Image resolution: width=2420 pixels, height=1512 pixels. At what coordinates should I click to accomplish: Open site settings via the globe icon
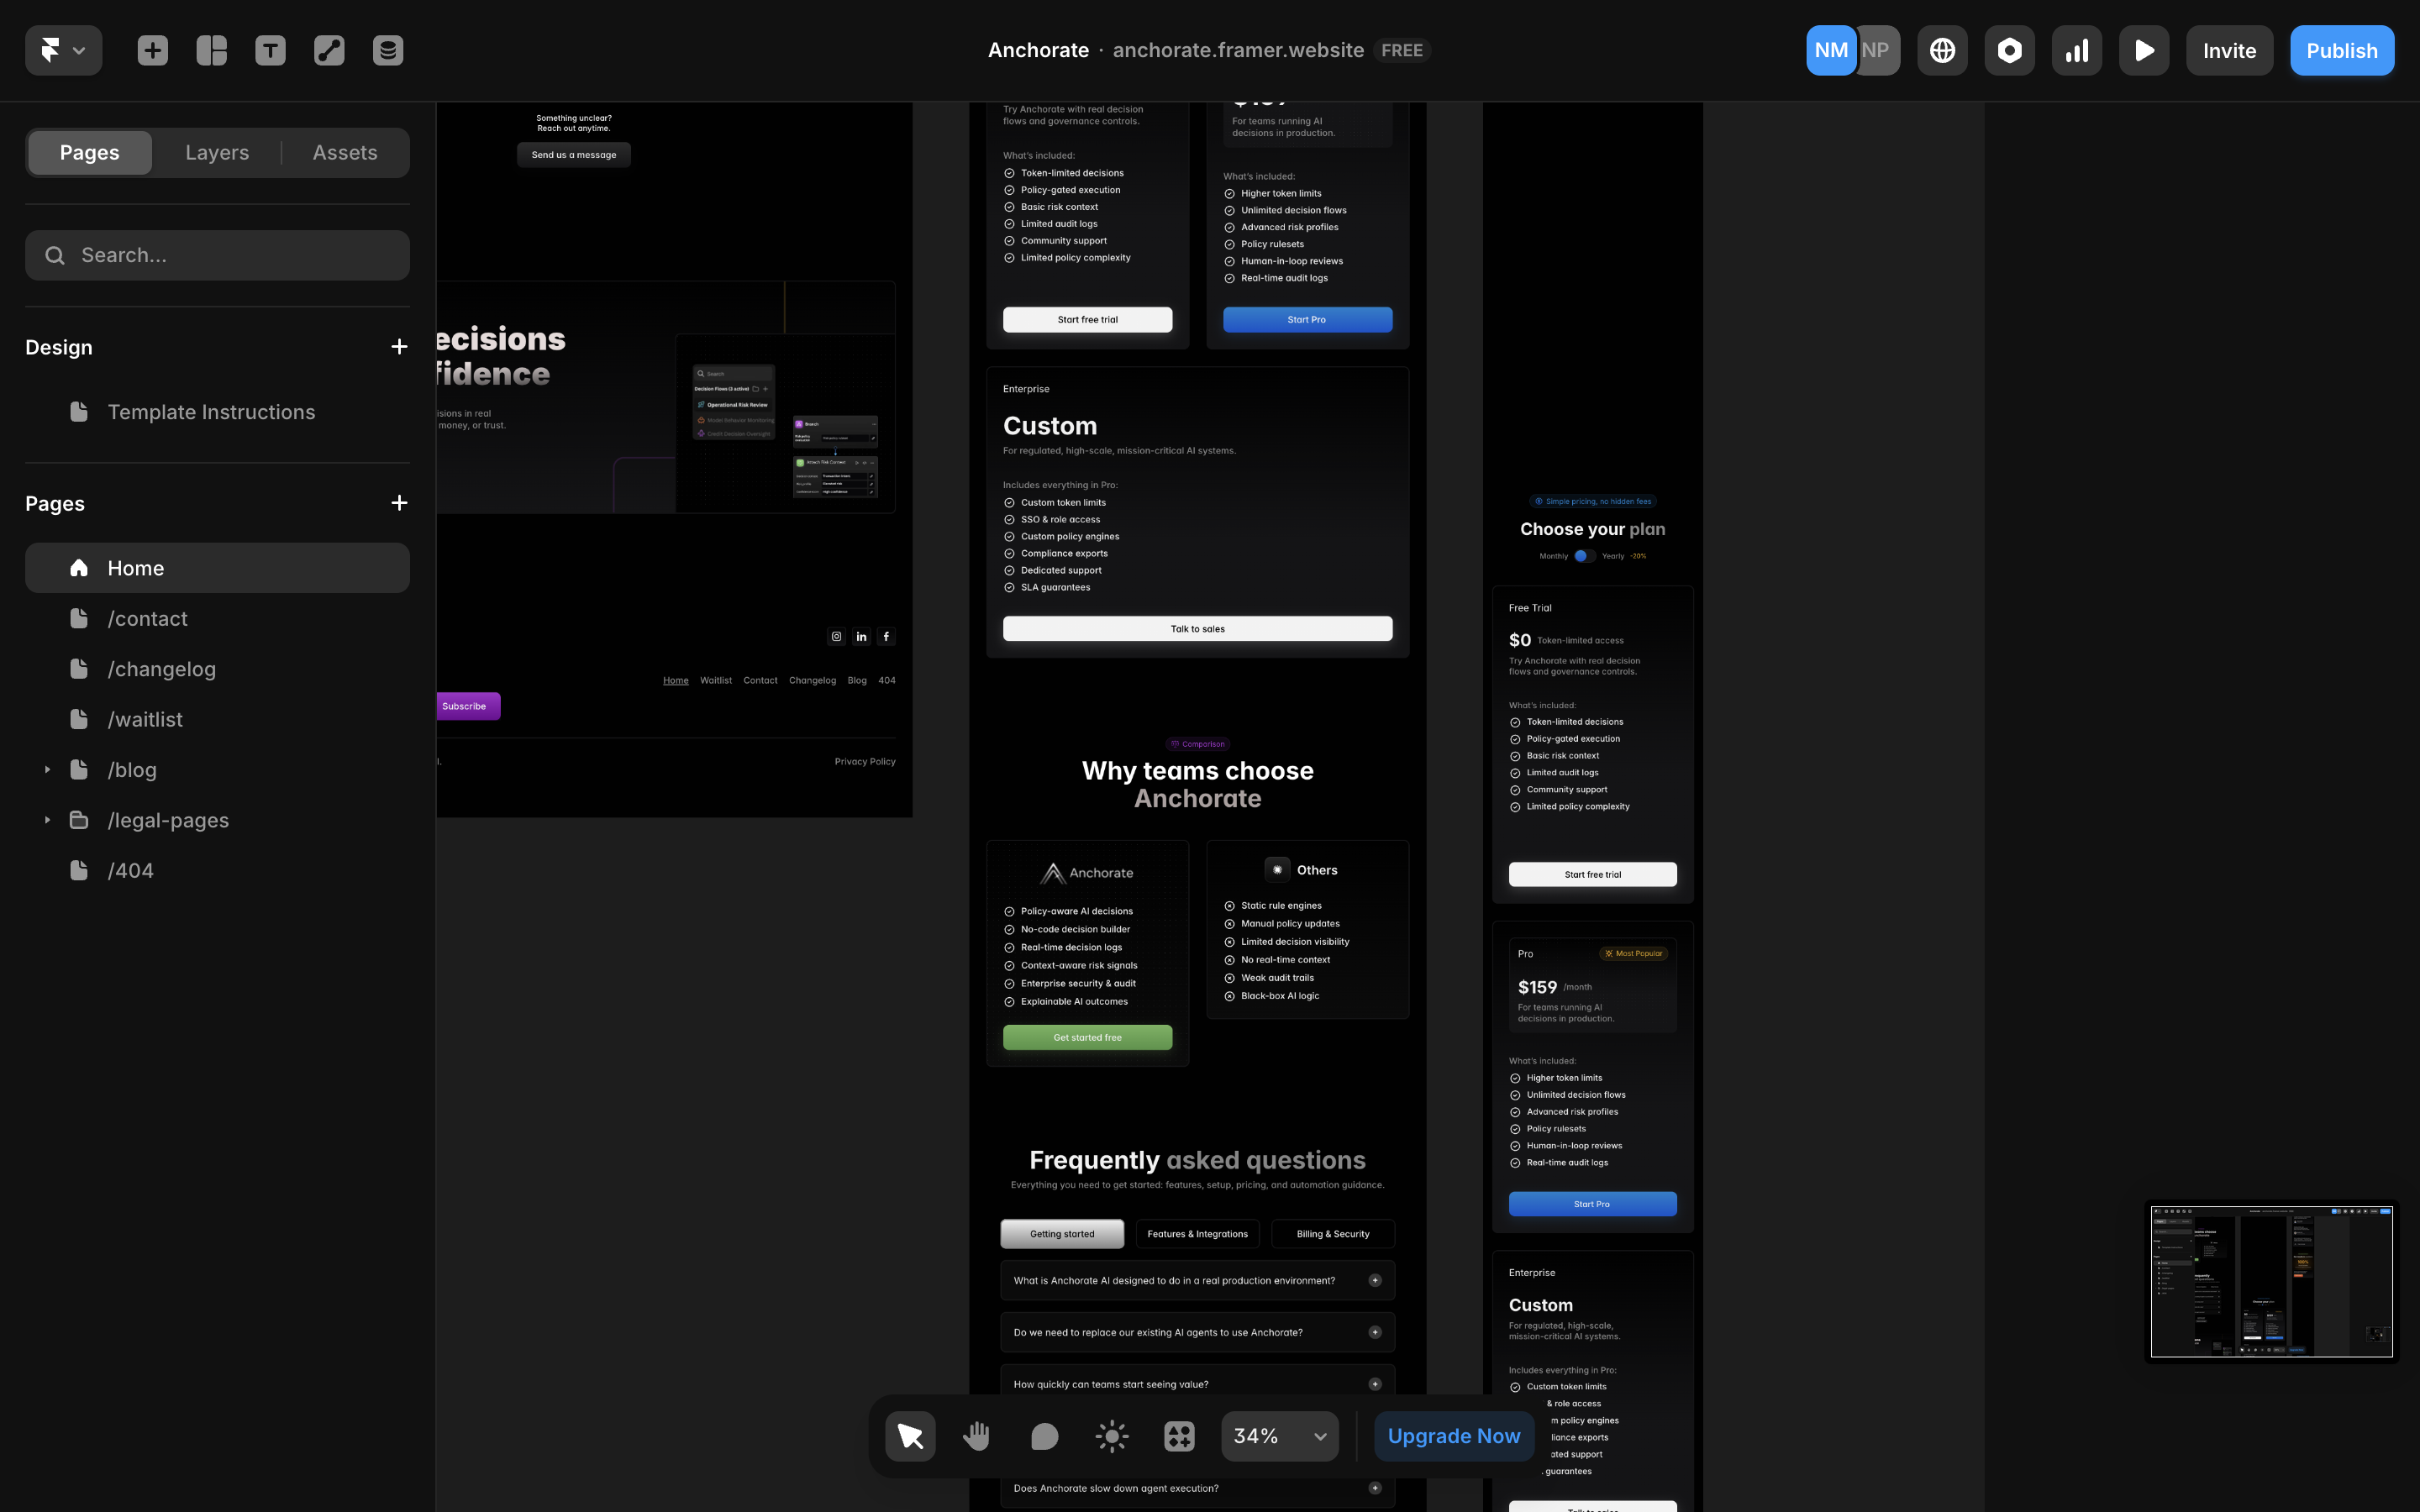(1941, 49)
